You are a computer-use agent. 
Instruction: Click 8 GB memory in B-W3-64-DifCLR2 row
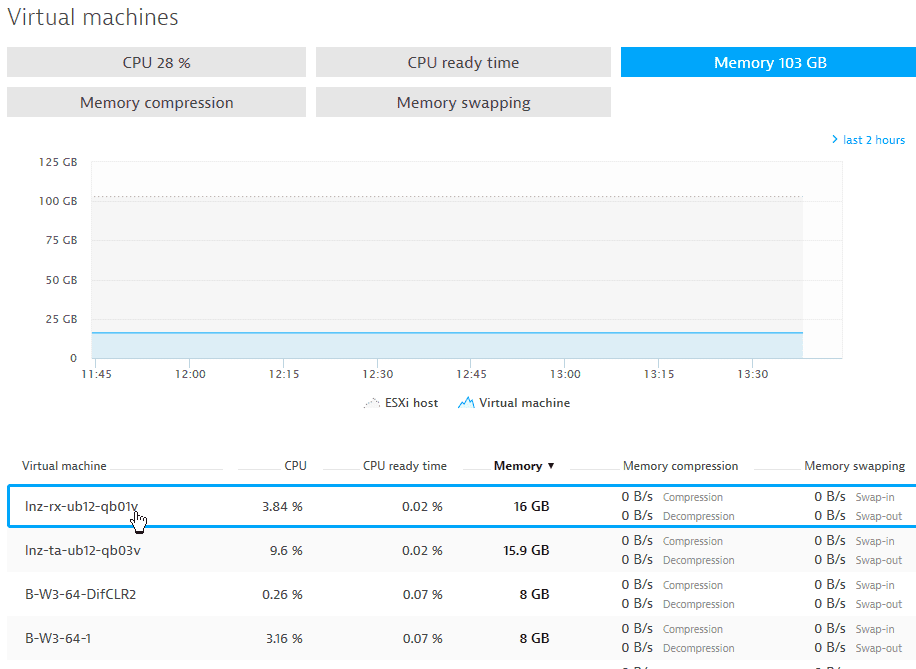[x=534, y=594]
